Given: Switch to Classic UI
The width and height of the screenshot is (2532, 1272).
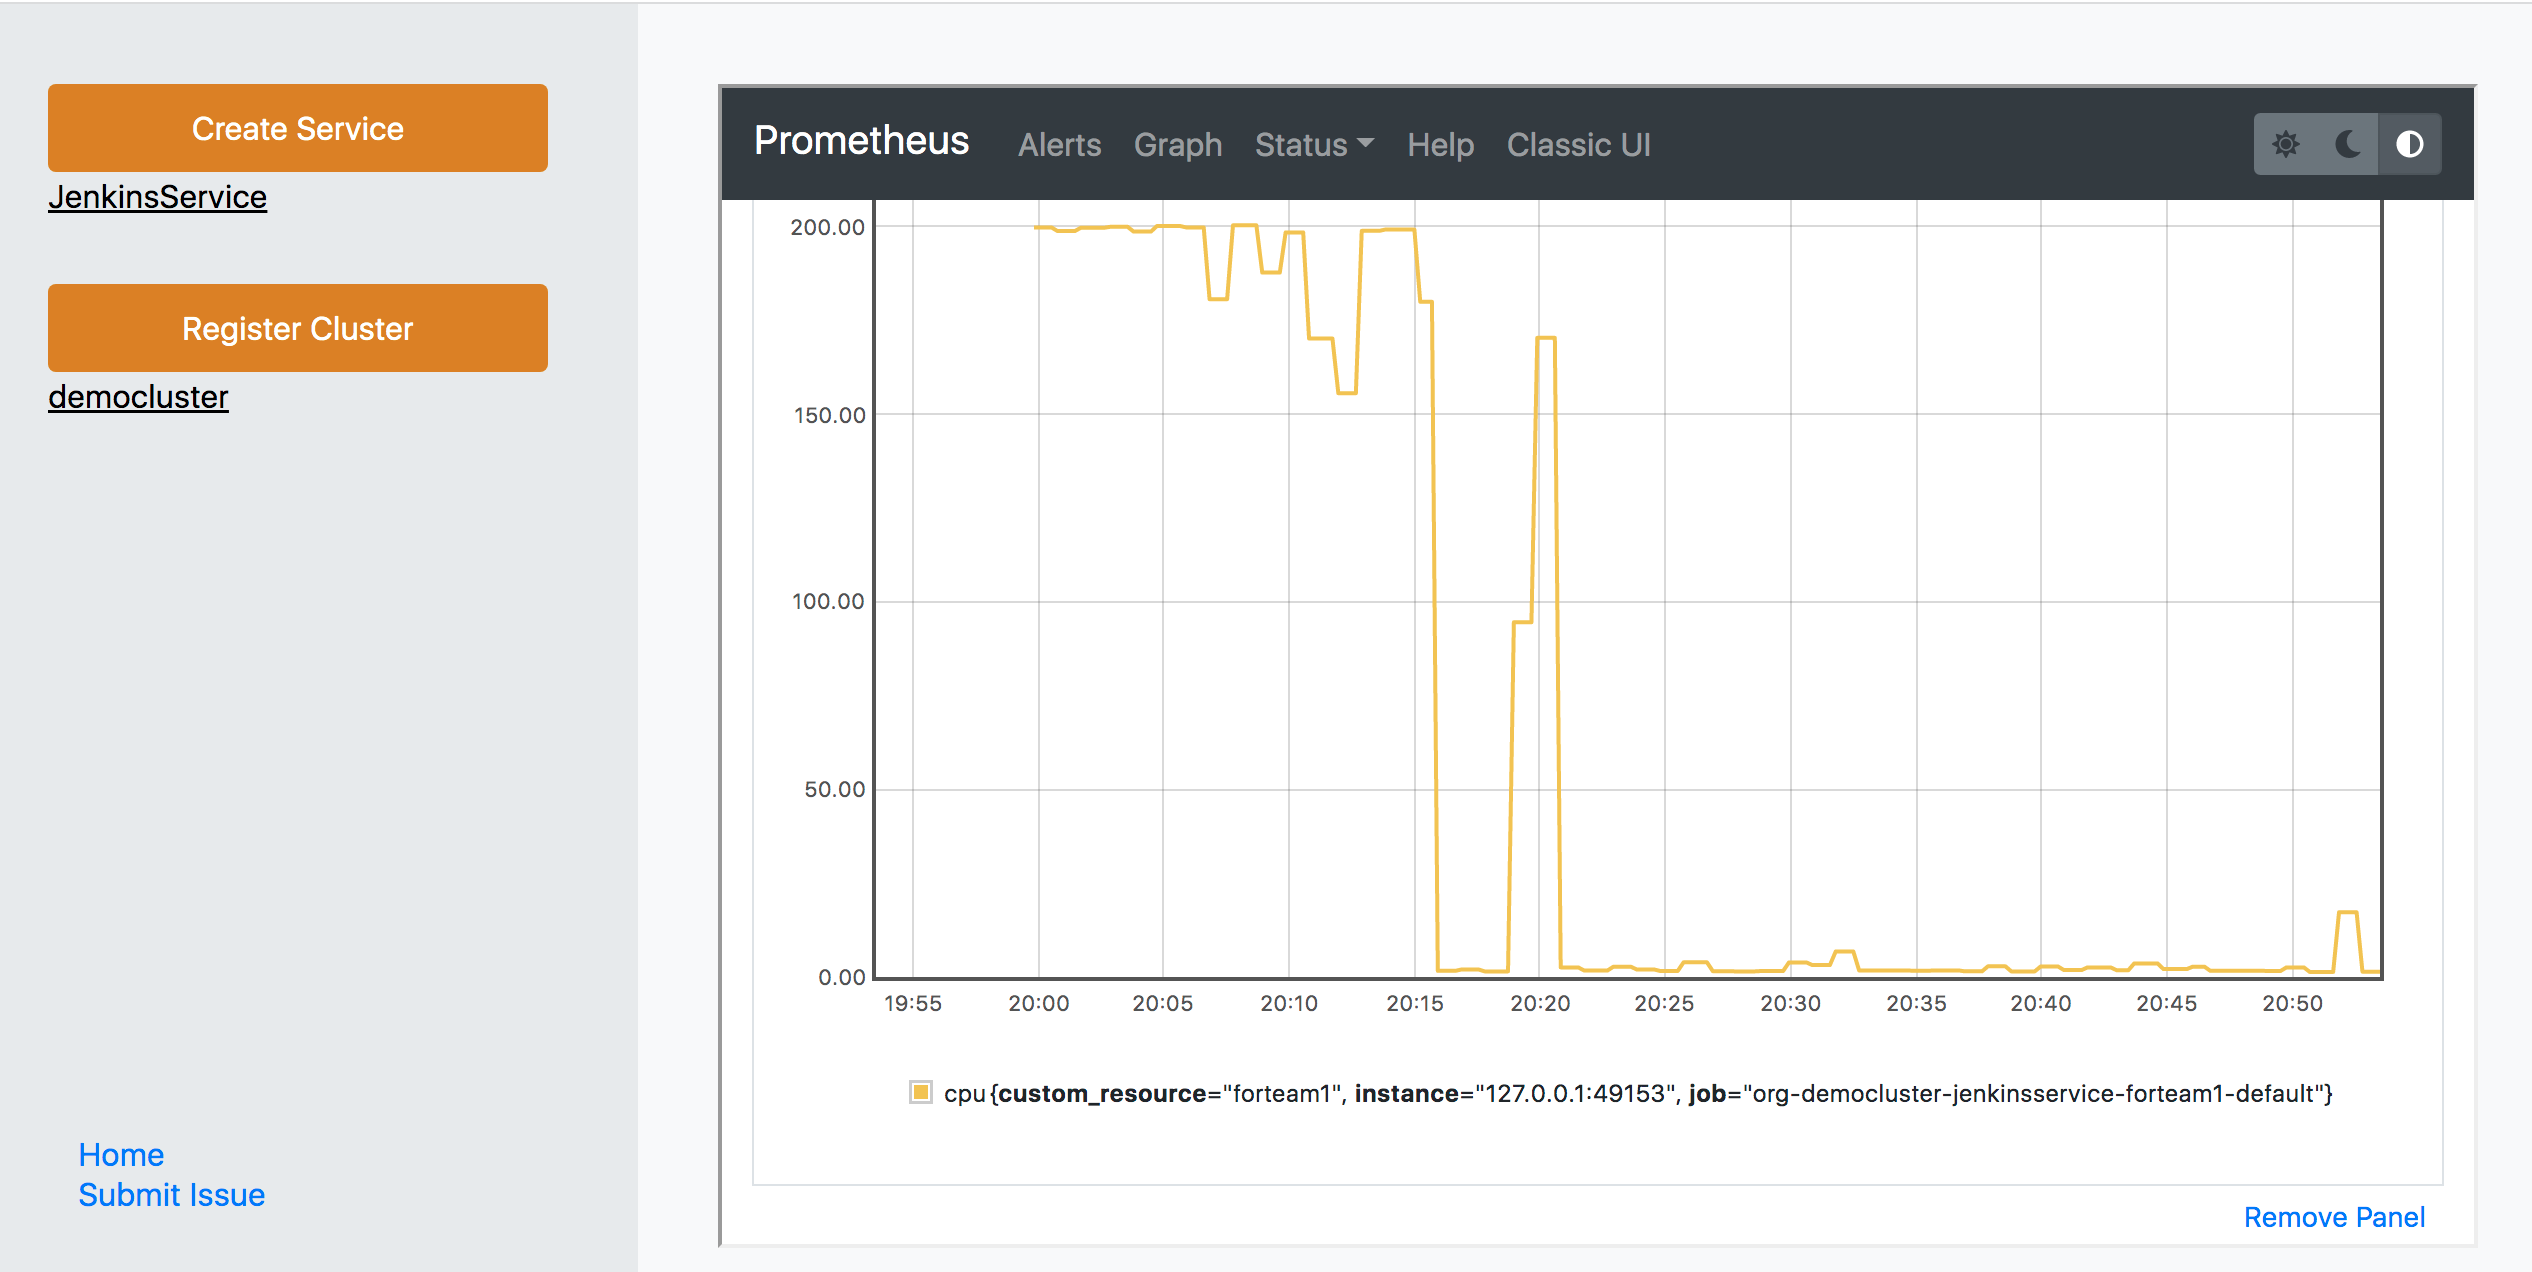Looking at the screenshot, I should click(1578, 145).
